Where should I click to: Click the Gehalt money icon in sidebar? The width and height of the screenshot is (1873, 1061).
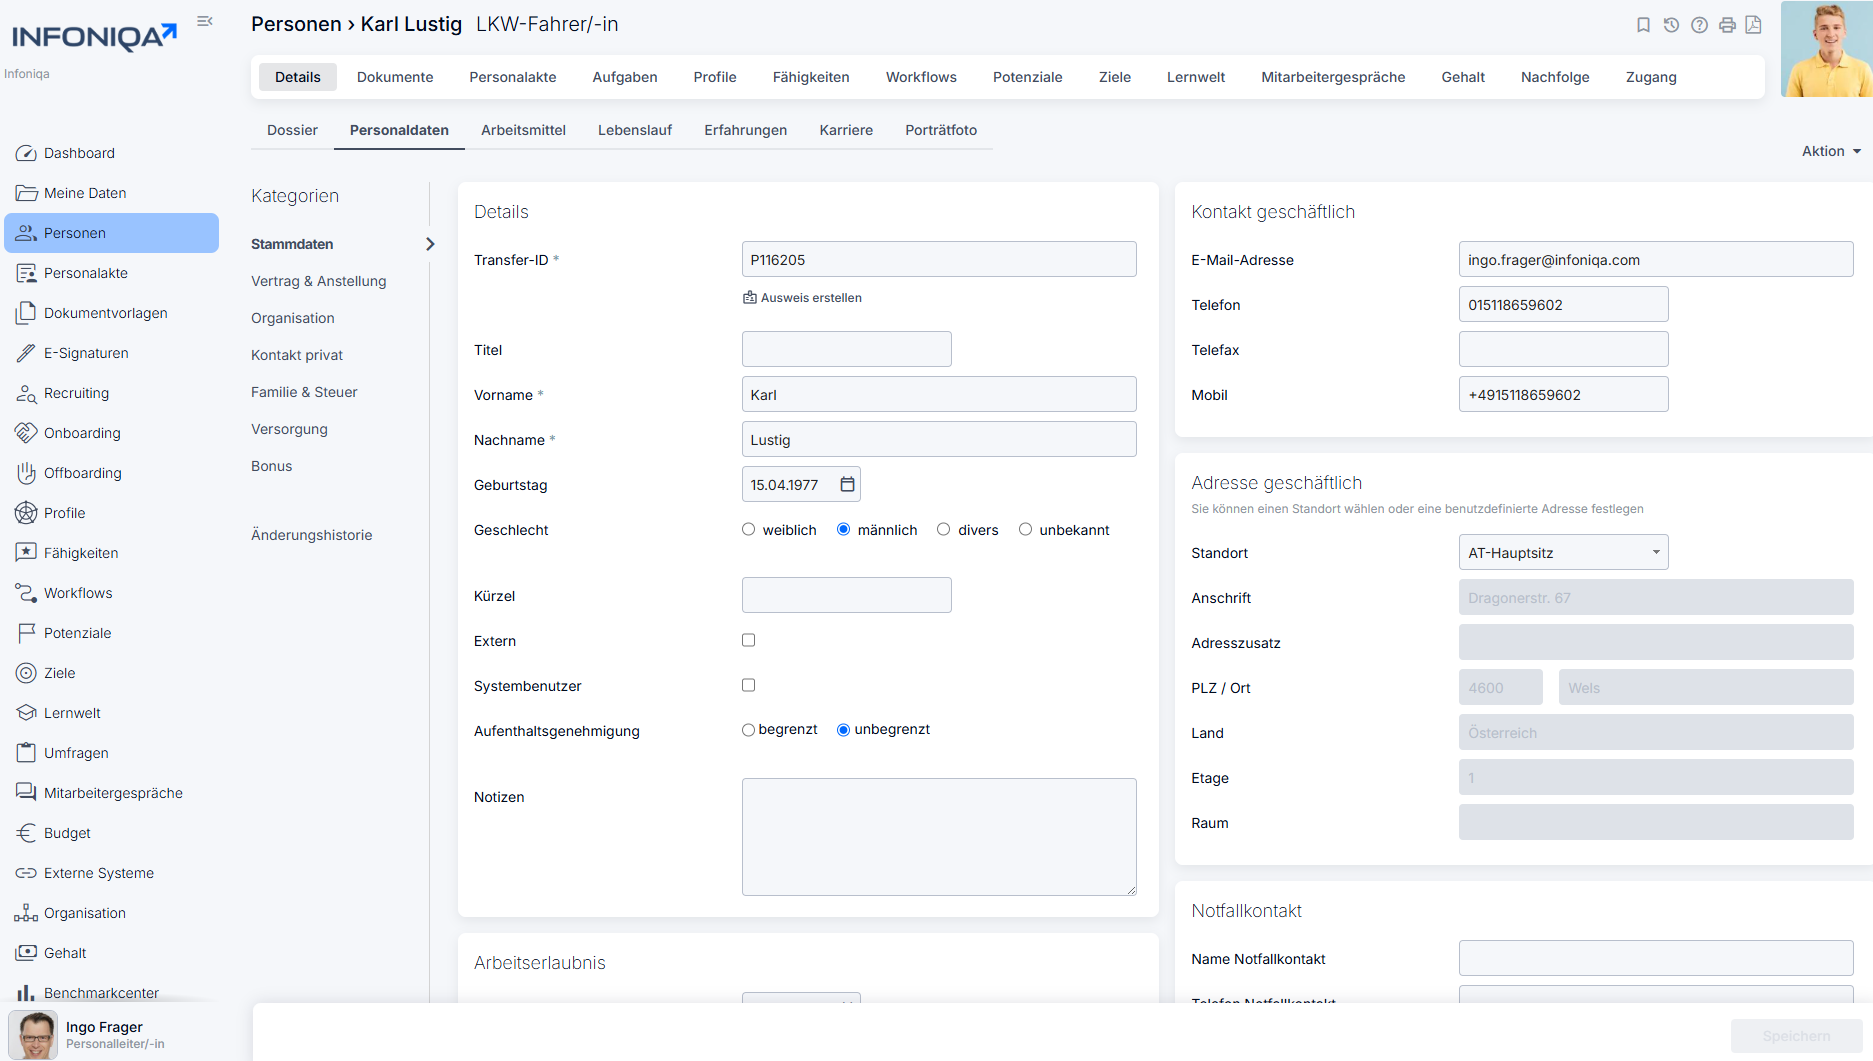(x=26, y=953)
